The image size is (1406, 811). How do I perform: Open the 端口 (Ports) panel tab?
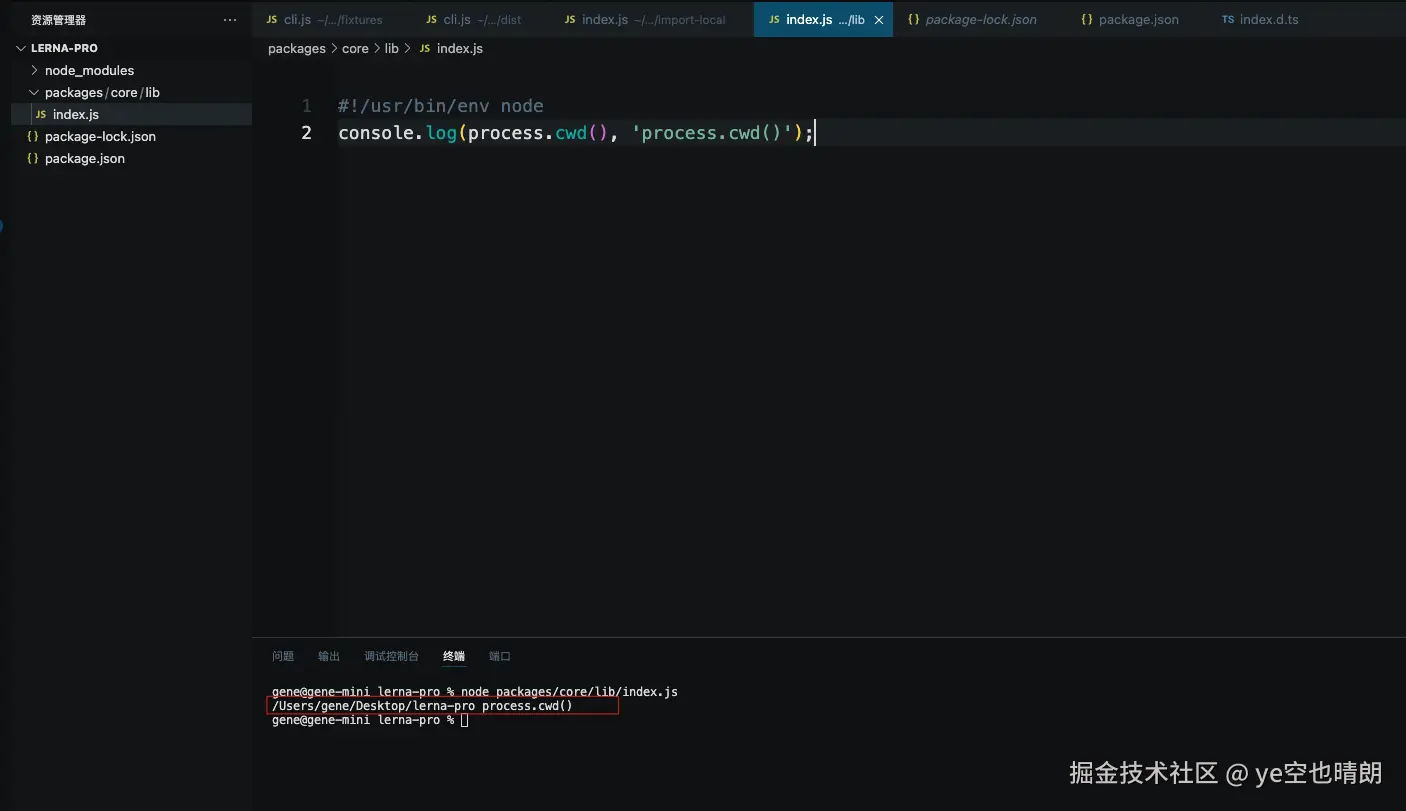[x=500, y=656]
